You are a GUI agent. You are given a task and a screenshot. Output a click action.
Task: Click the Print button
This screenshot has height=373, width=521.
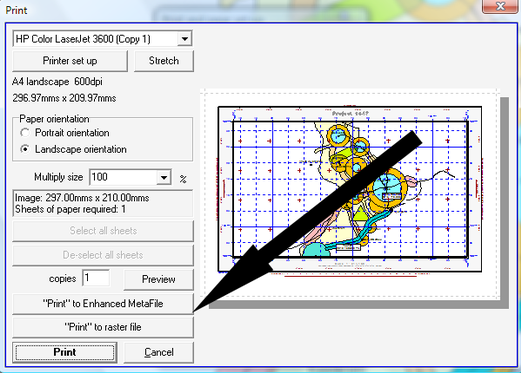pos(65,352)
